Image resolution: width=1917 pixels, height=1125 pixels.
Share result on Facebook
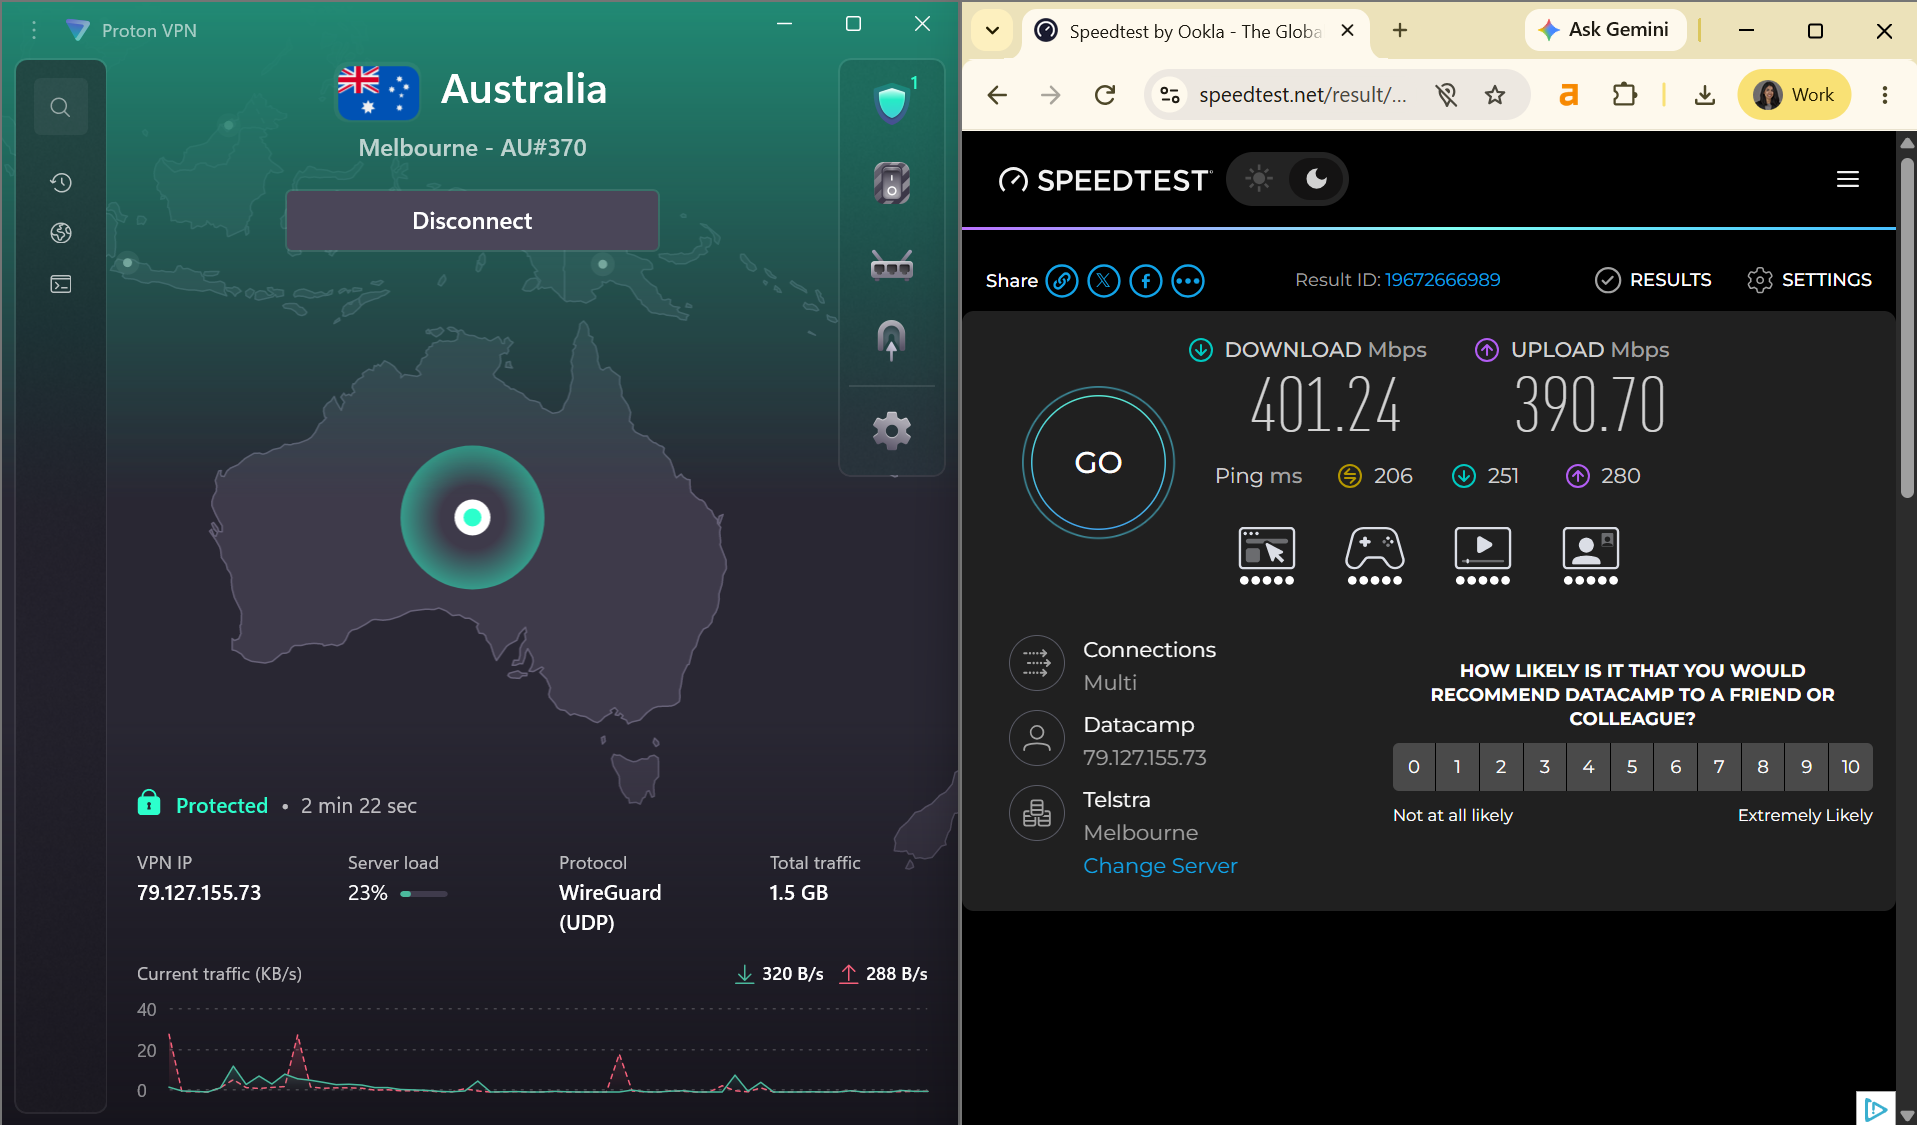1146,281
